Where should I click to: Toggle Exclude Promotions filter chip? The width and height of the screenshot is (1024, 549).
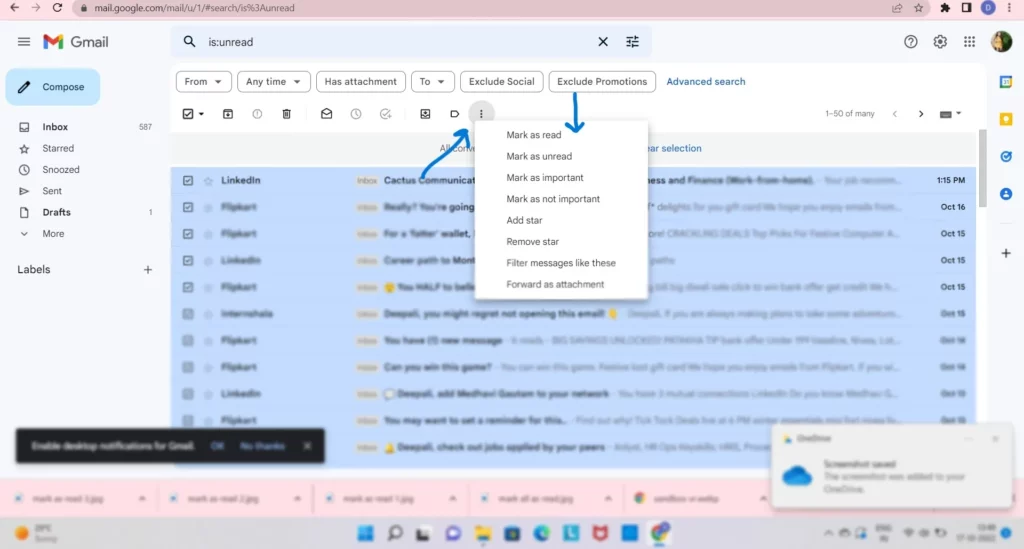tap(602, 82)
